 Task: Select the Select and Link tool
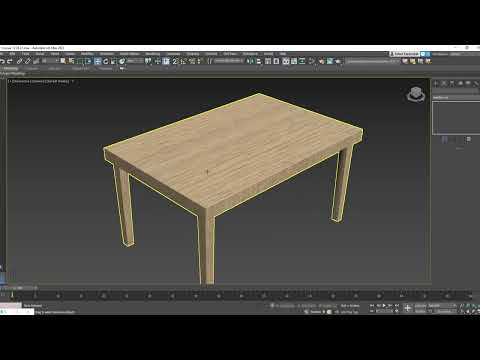(20, 61)
